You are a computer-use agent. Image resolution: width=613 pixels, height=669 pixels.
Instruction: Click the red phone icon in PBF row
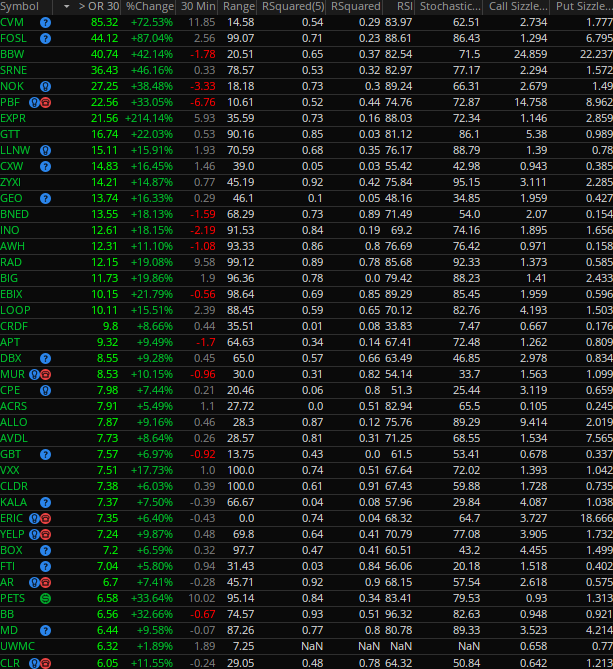(x=46, y=103)
